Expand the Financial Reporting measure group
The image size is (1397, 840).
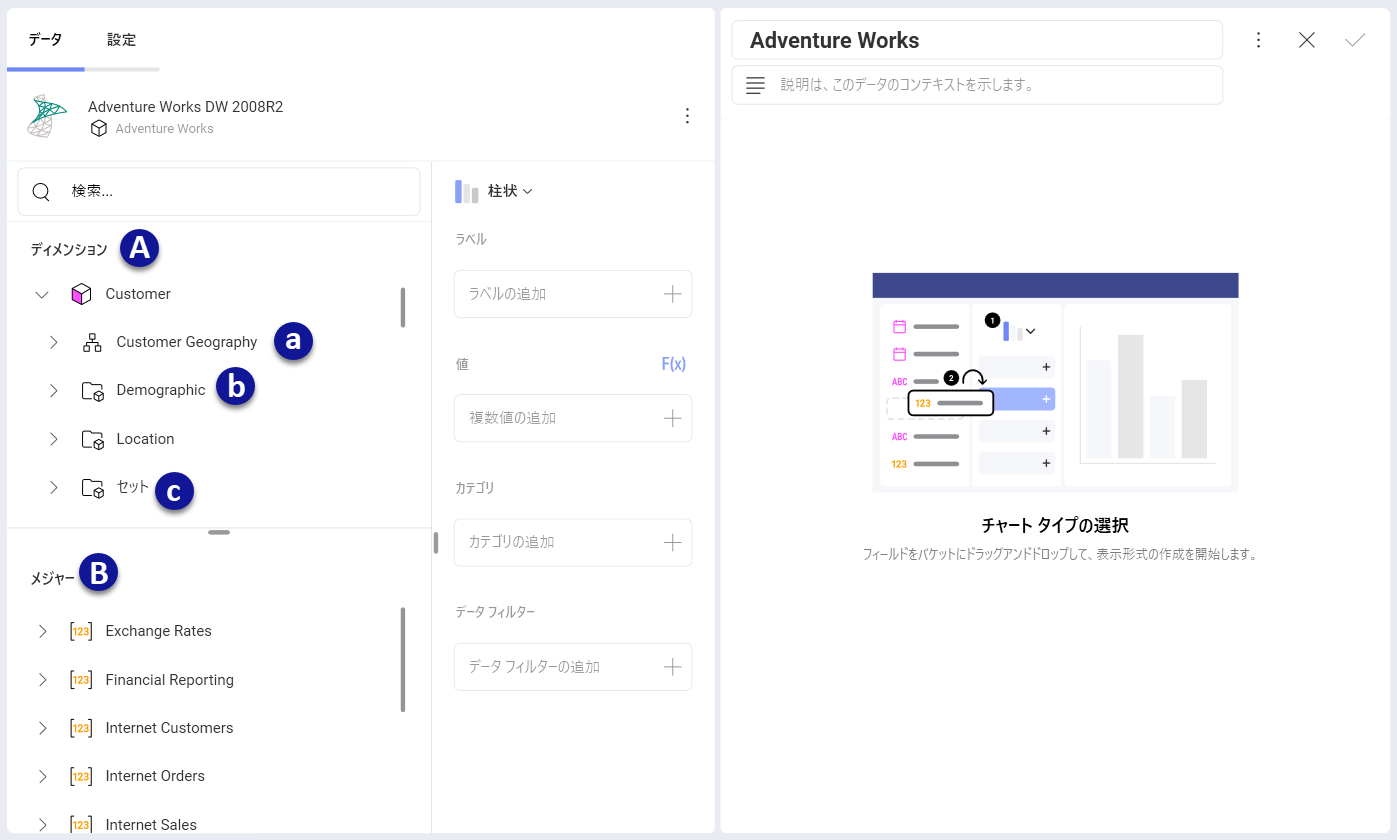point(43,680)
